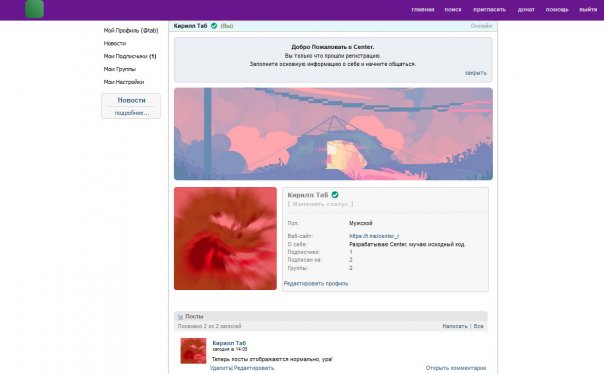
Task: Click the count next to Группы
Action: point(351,268)
